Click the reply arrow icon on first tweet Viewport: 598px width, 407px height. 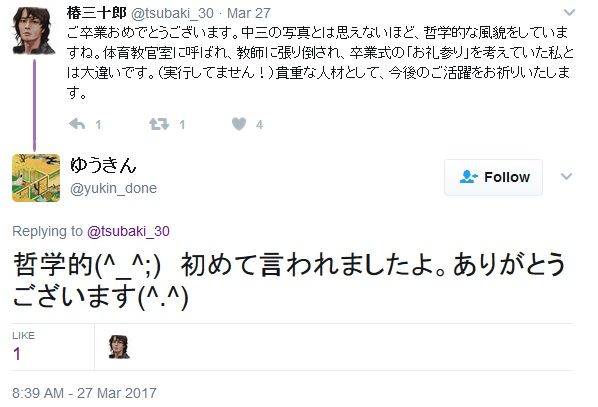(77, 124)
